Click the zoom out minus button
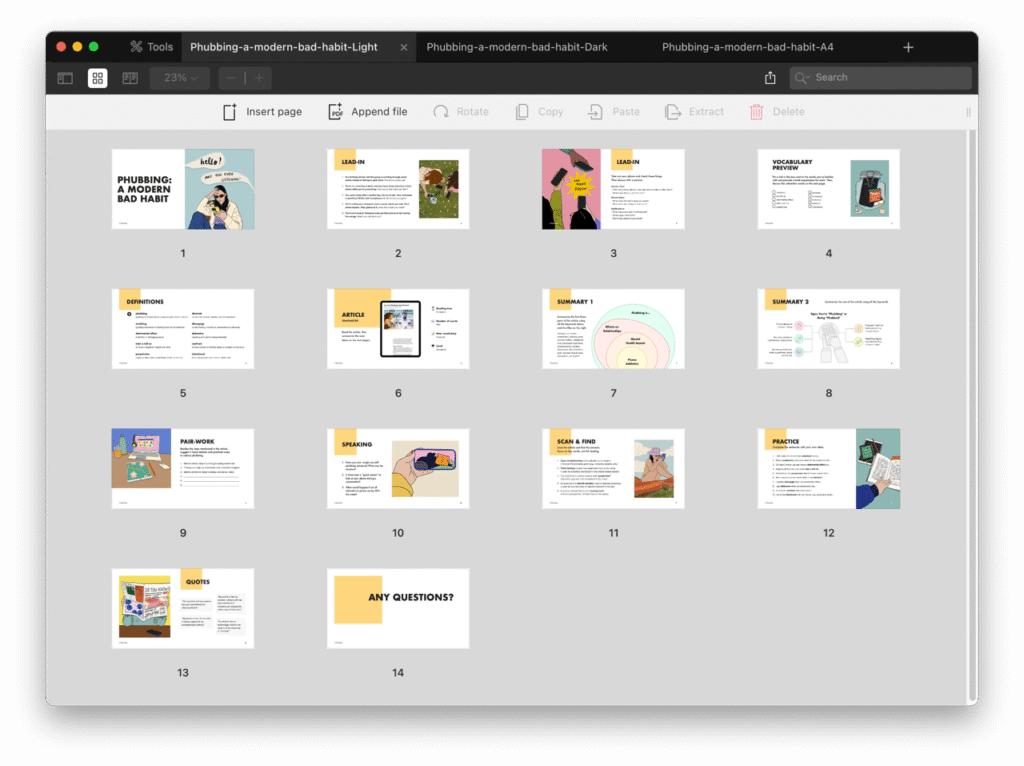The width and height of the screenshot is (1024, 766). (x=231, y=78)
